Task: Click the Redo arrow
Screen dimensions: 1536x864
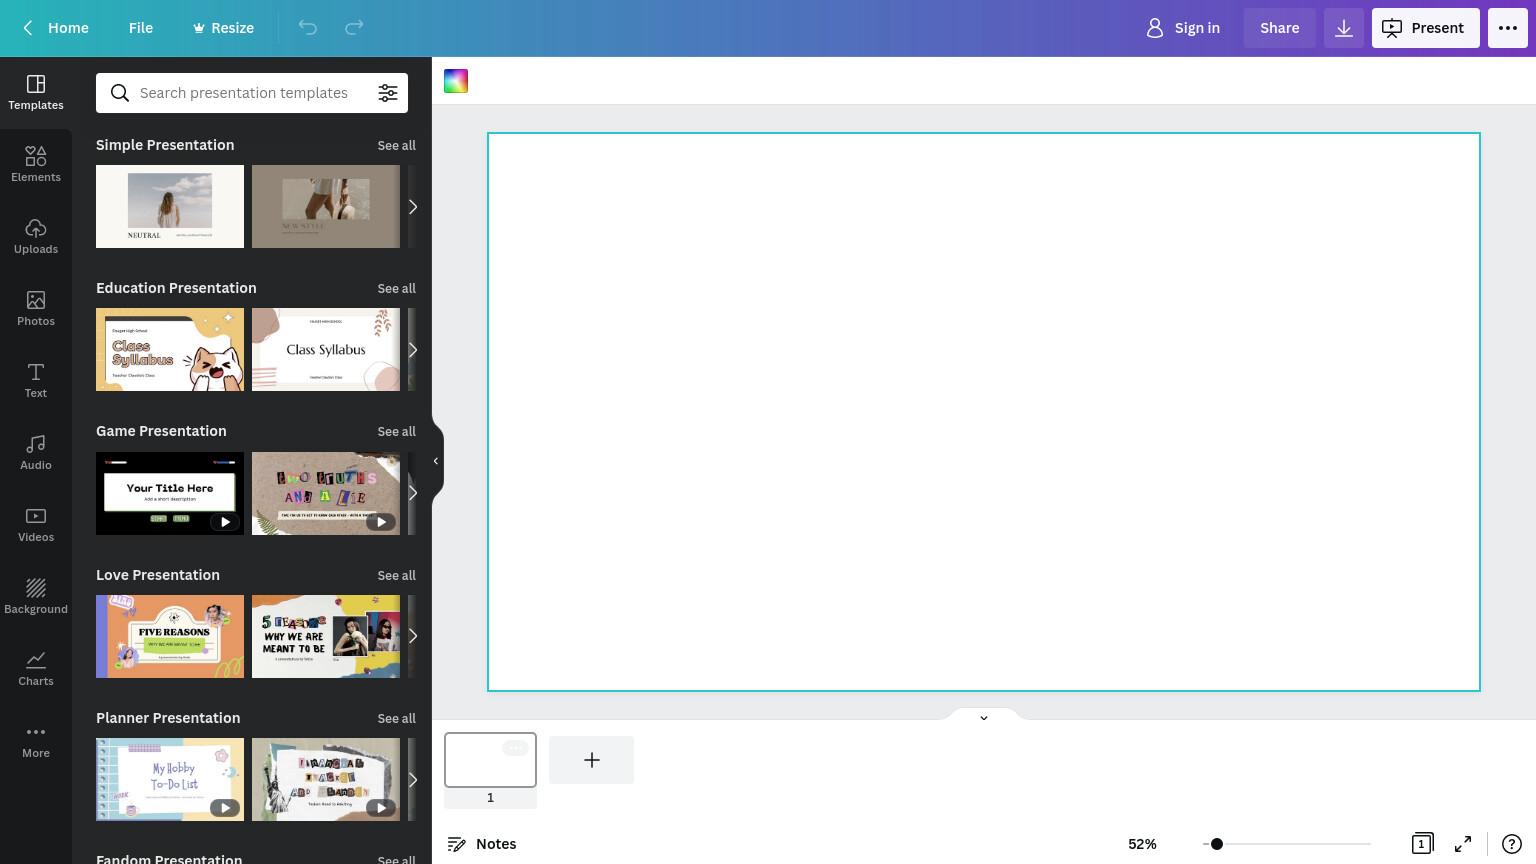Action: point(354,28)
